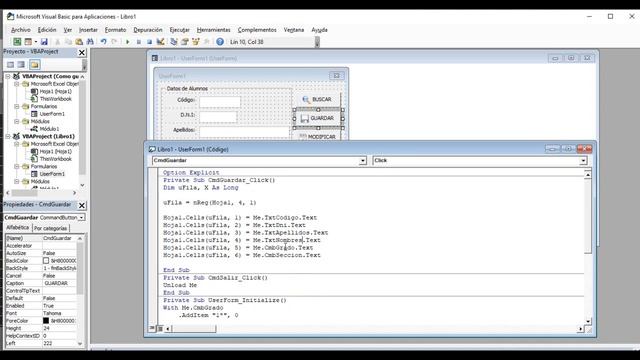Select Hoja1 (Hoja1) under first VBAProject

click(56, 91)
